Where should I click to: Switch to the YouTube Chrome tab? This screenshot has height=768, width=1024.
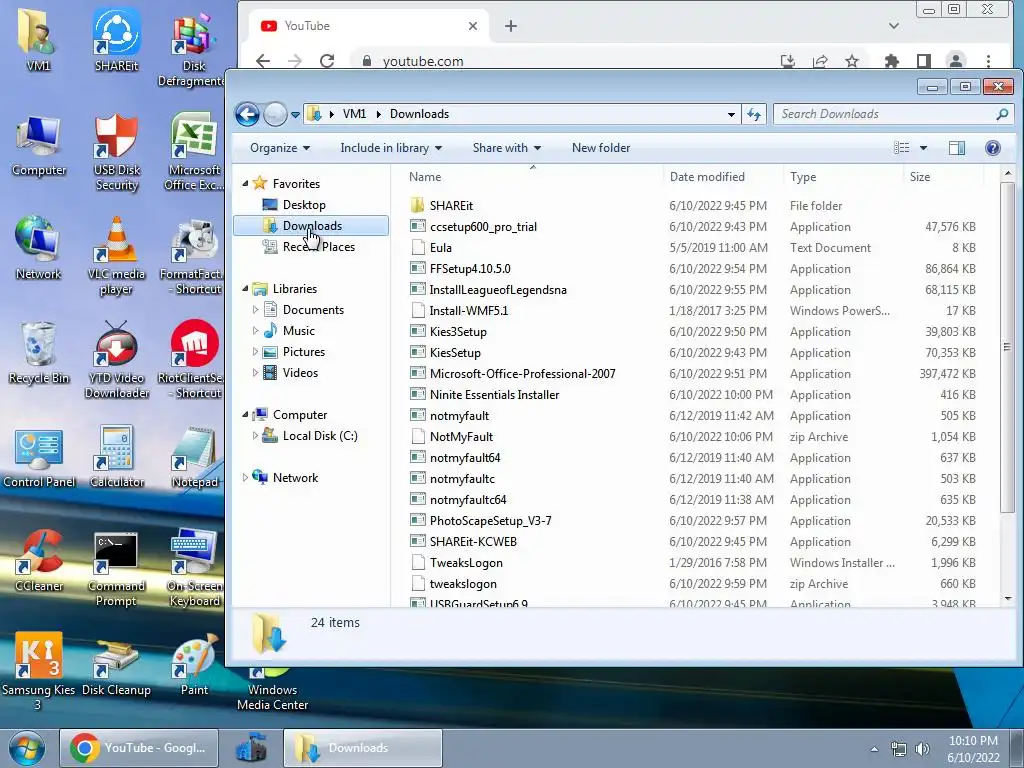[x=368, y=26]
